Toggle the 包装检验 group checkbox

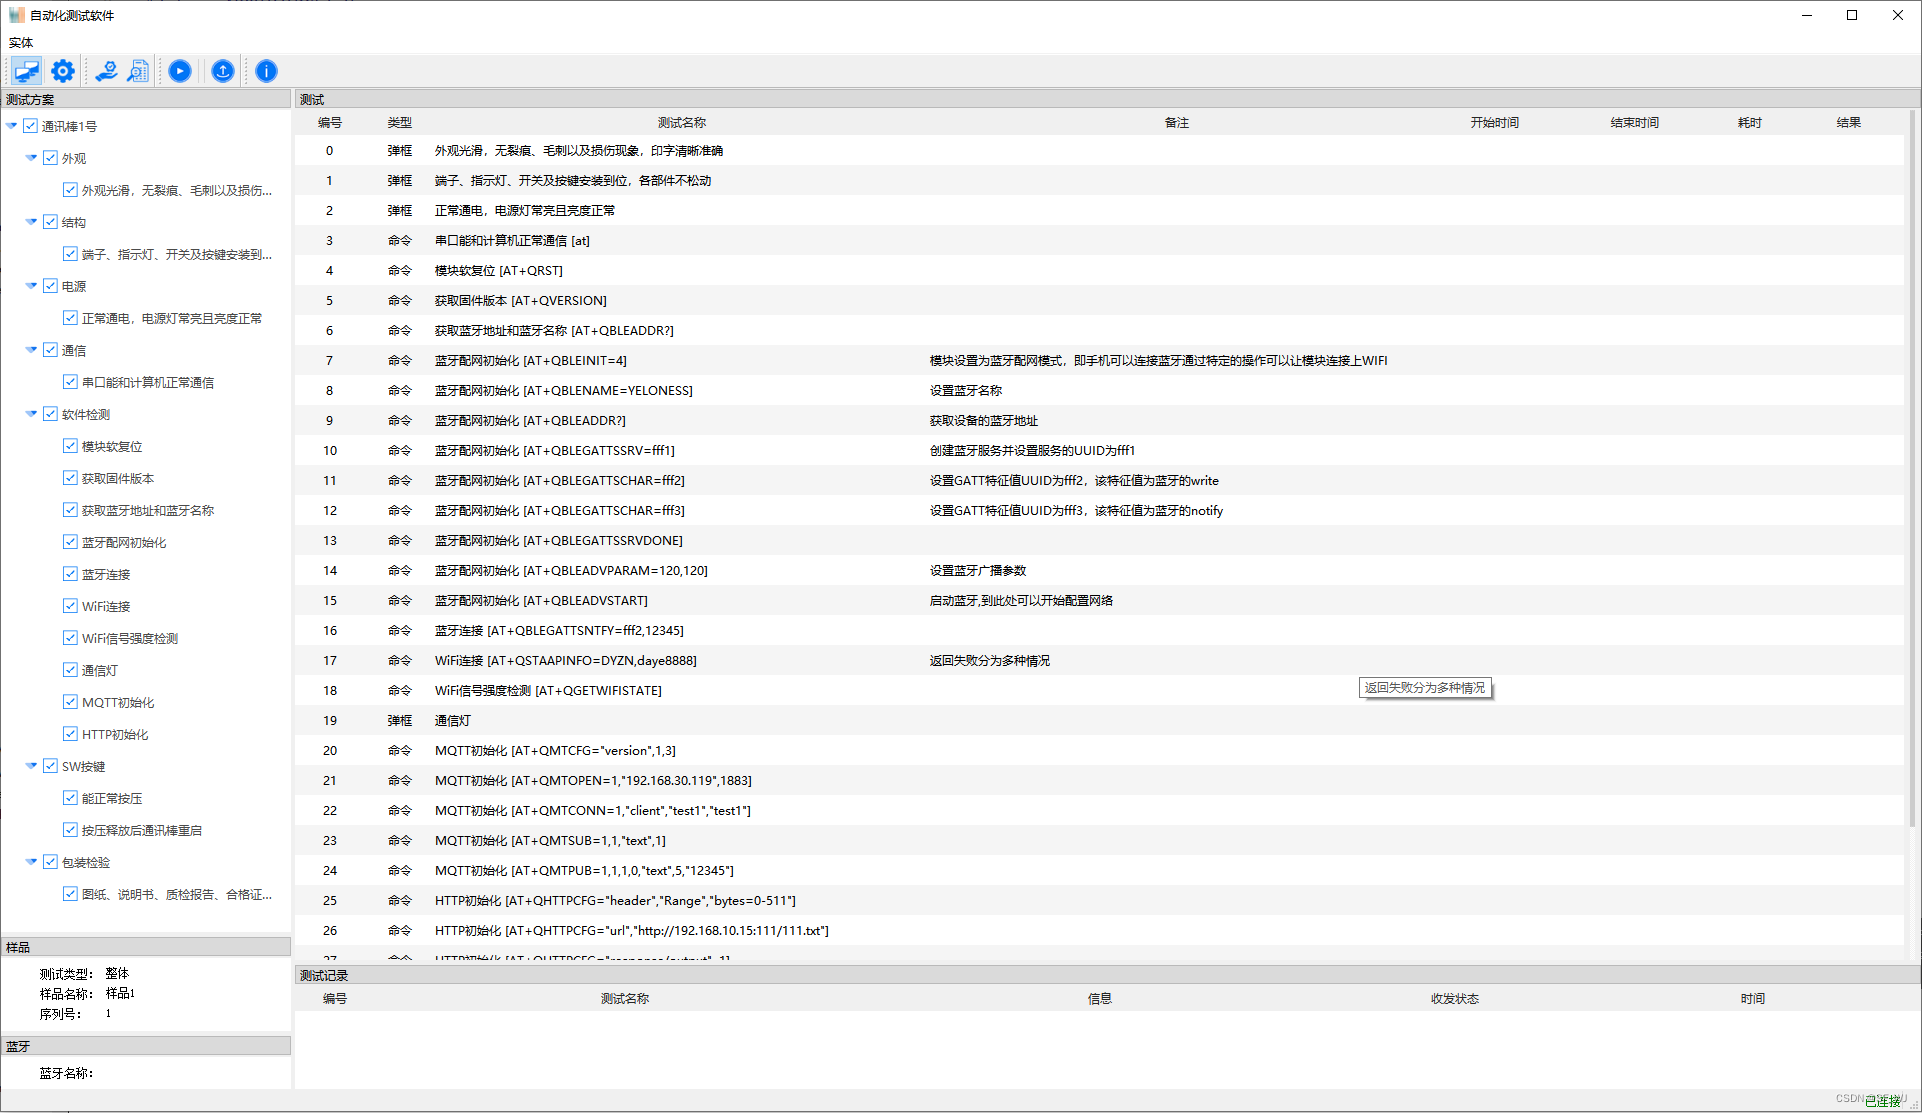(x=50, y=862)
